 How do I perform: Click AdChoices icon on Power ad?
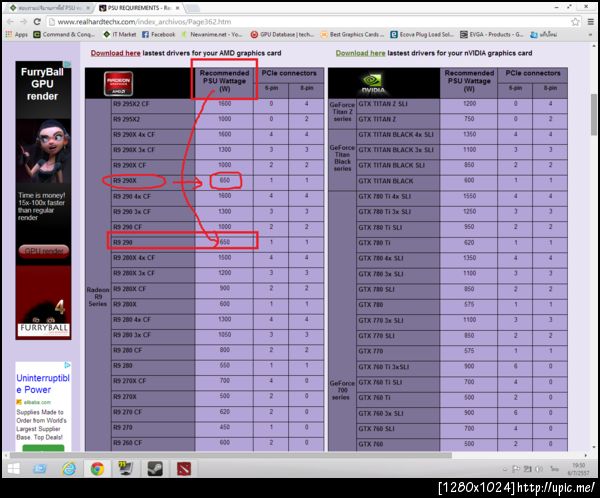pyautogui.click(x=67, y=365)
